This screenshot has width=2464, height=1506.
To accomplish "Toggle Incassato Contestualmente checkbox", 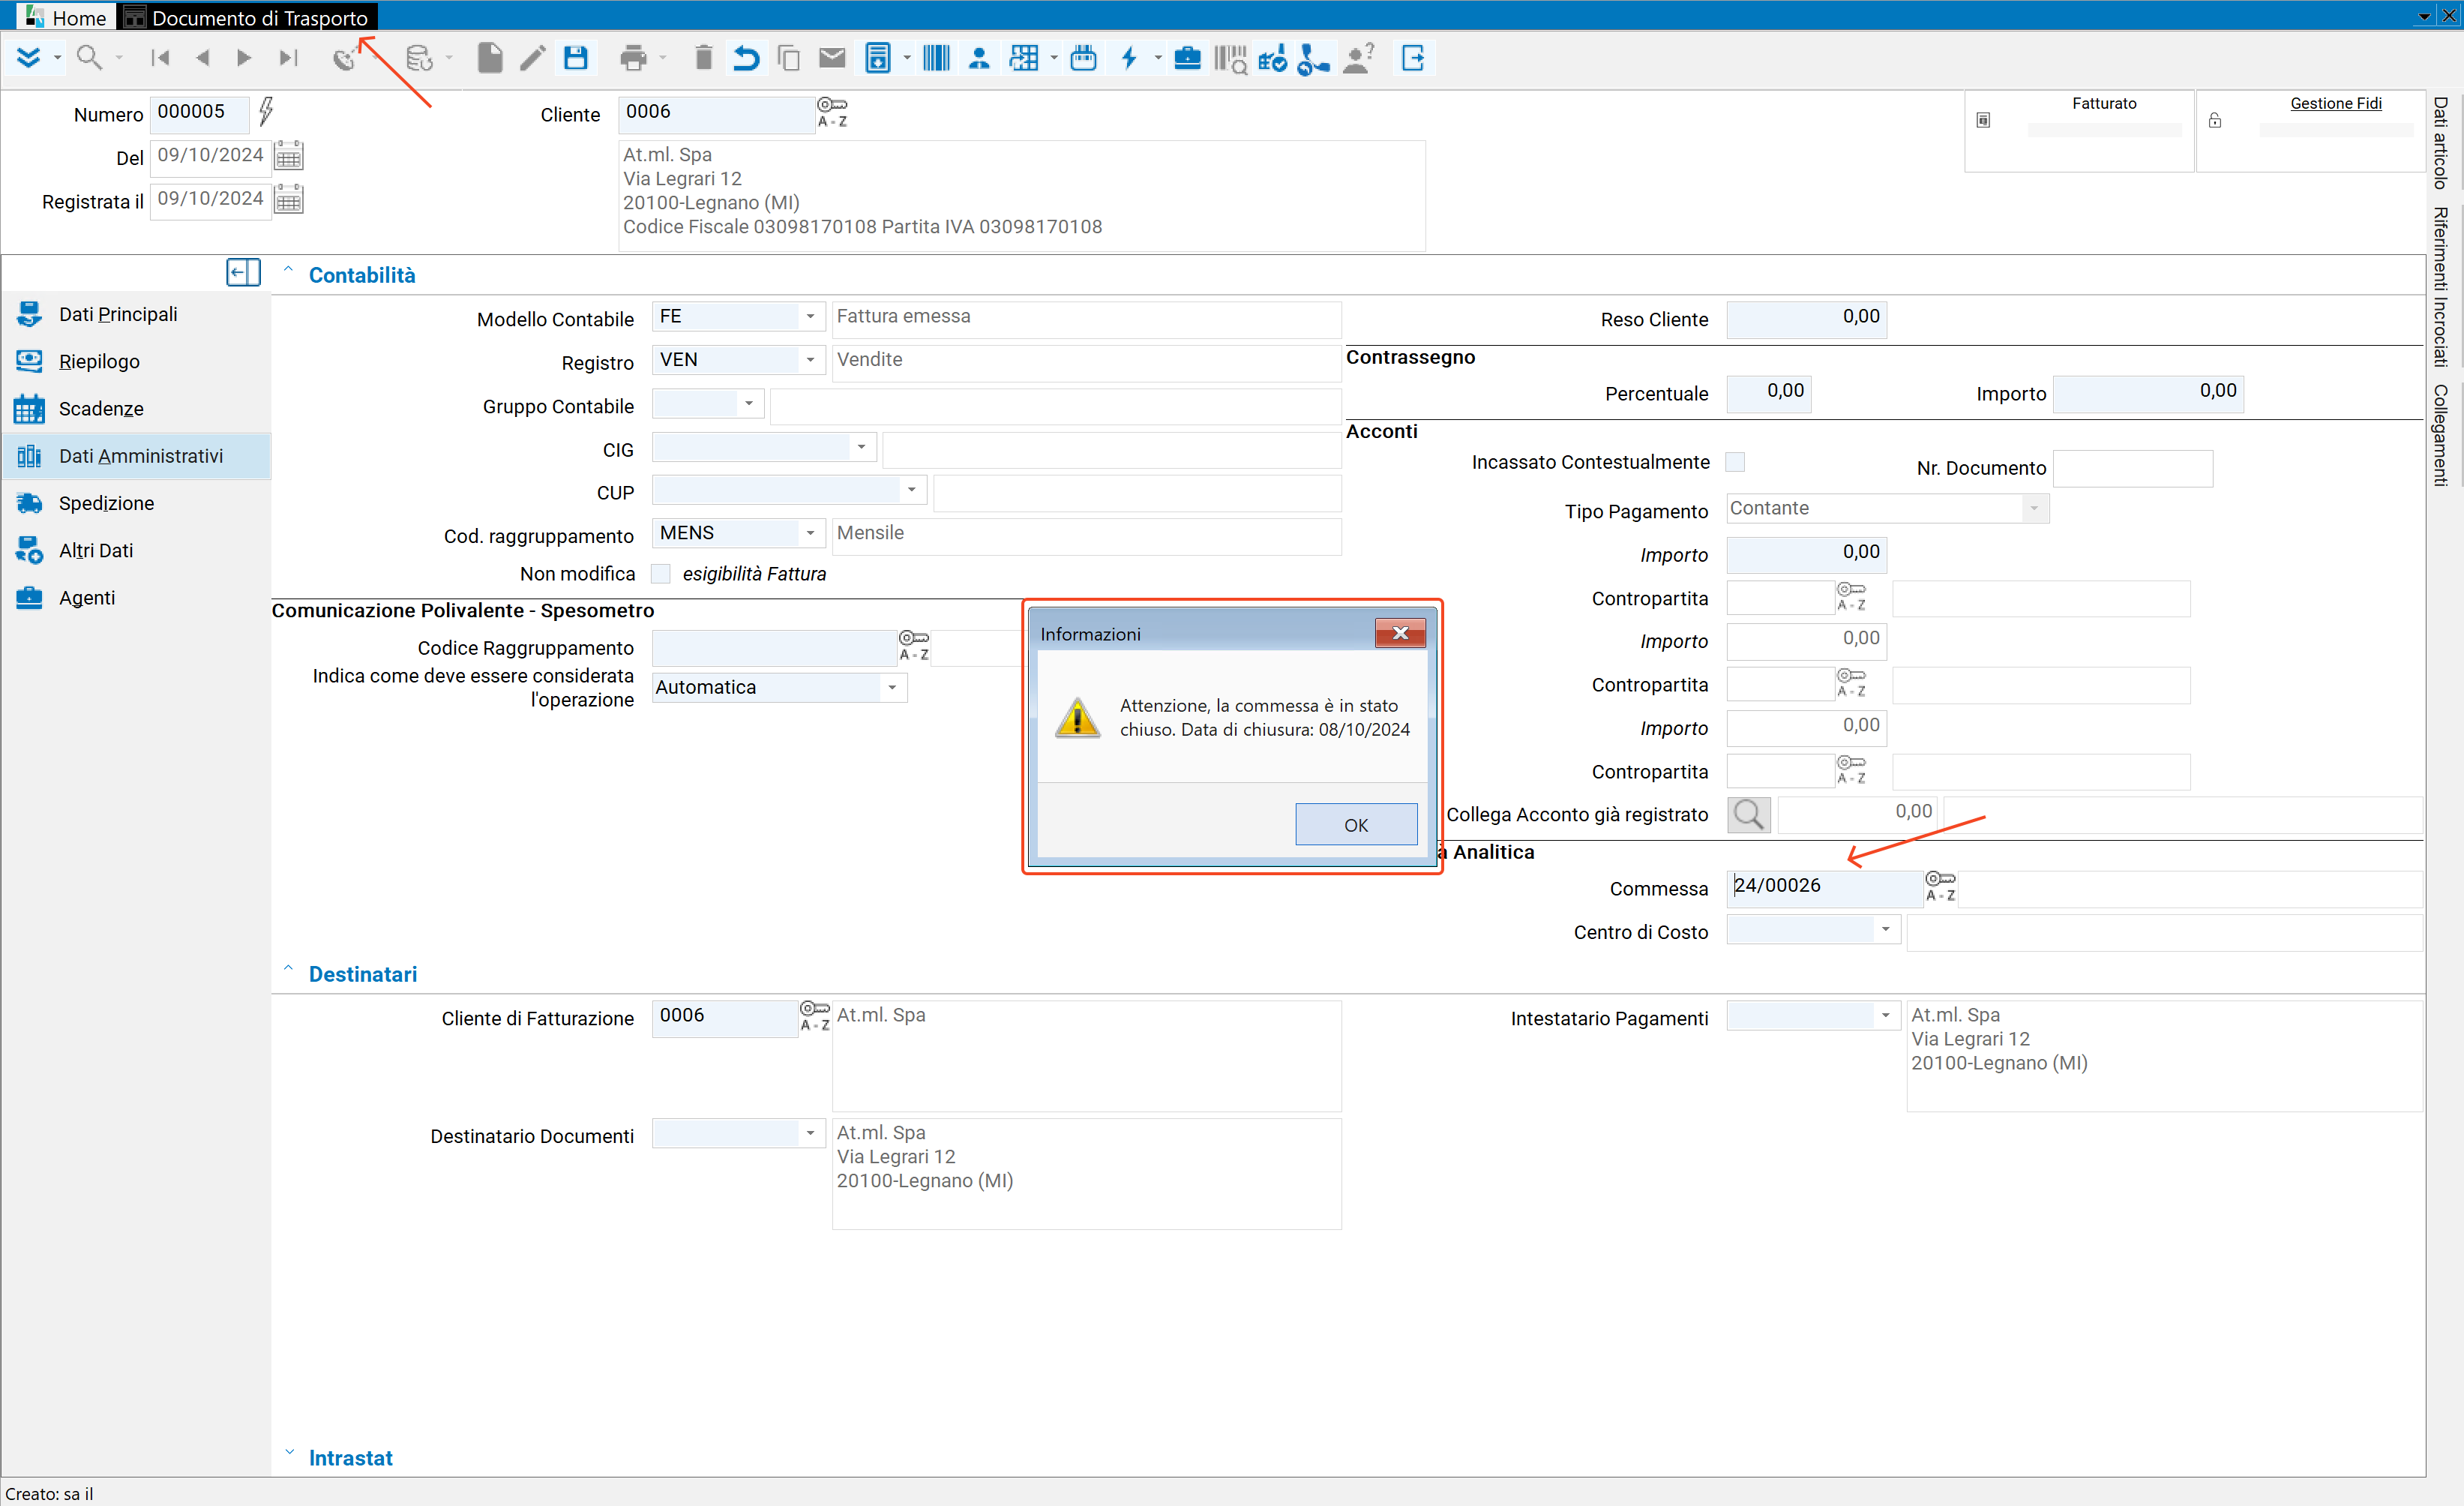I will [x=1735, y=462].
